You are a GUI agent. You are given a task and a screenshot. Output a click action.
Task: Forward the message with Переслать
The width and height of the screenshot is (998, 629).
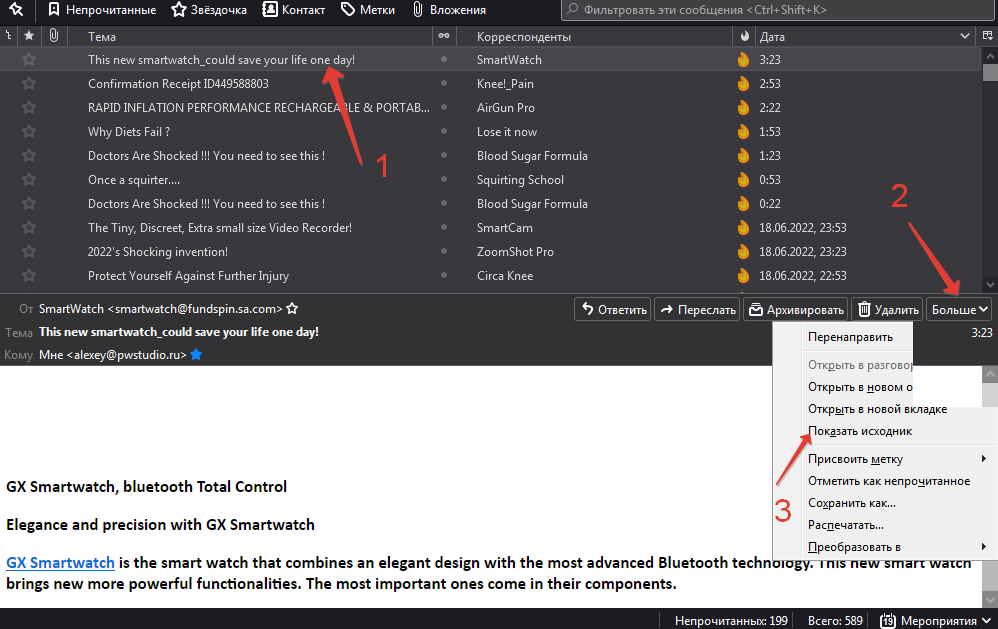[x=697, y=309]
